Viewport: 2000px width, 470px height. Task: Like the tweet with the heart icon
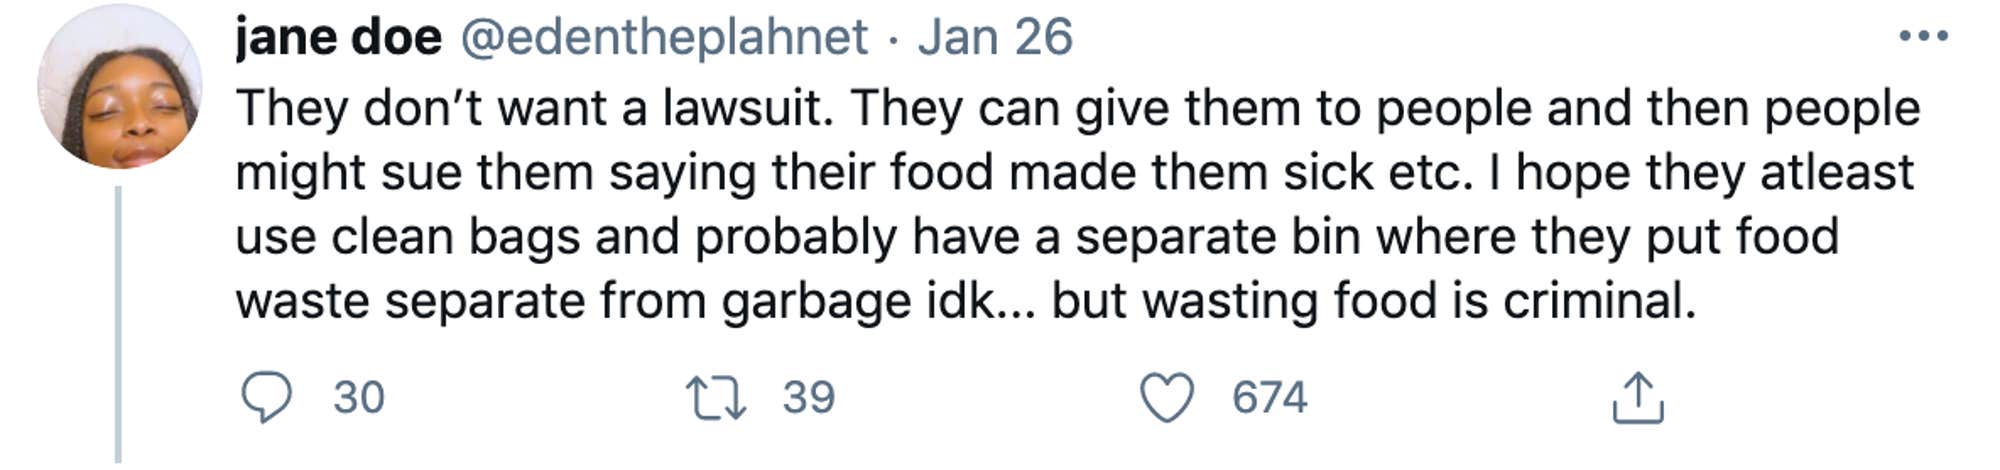(1167, 397)
